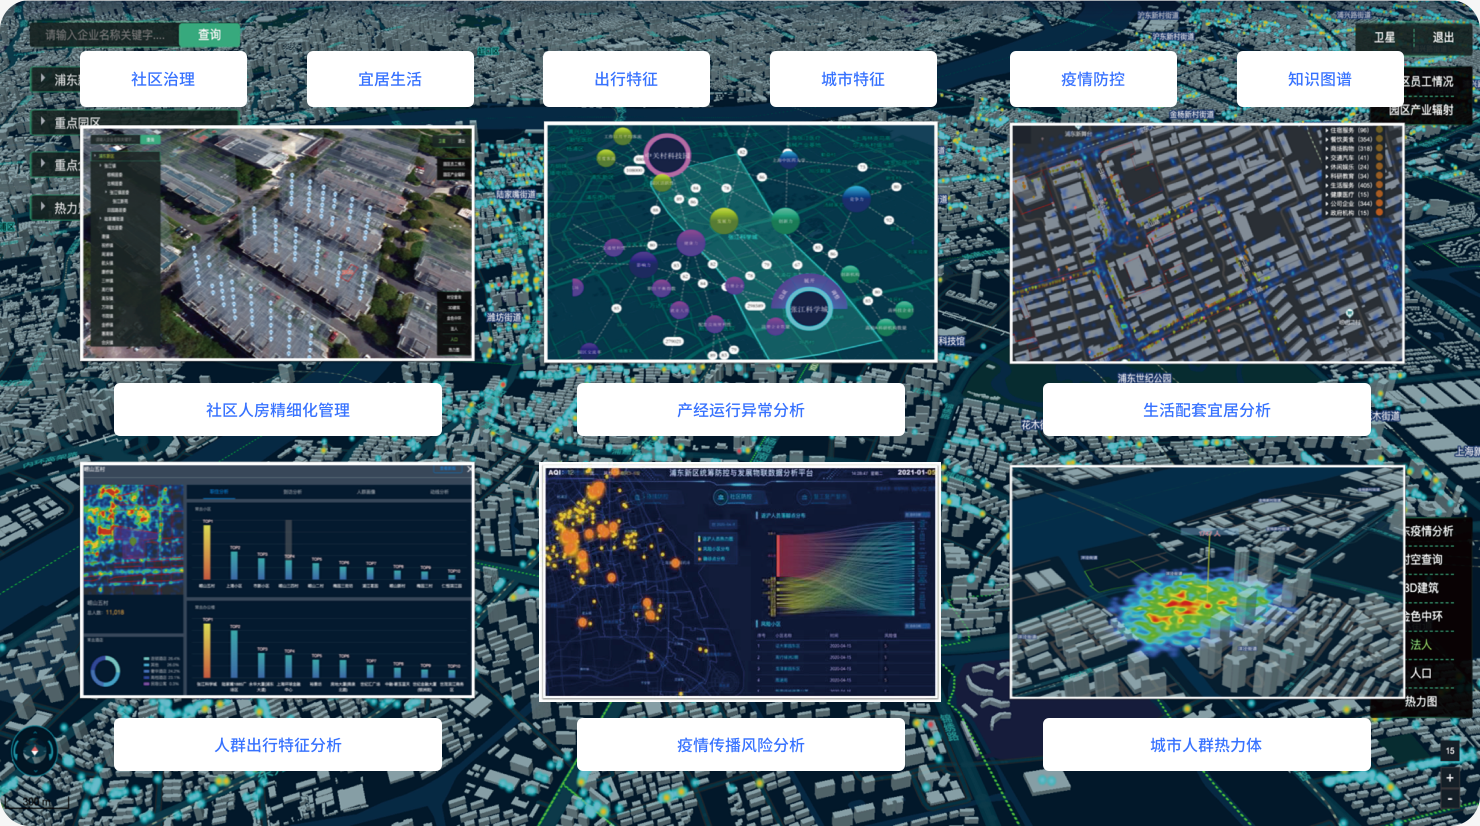Viewport: 1480px width, 826px height.
Task: Expand the 热力 tree item arrow
Action: pyautogui.click(x=43, y=207)
